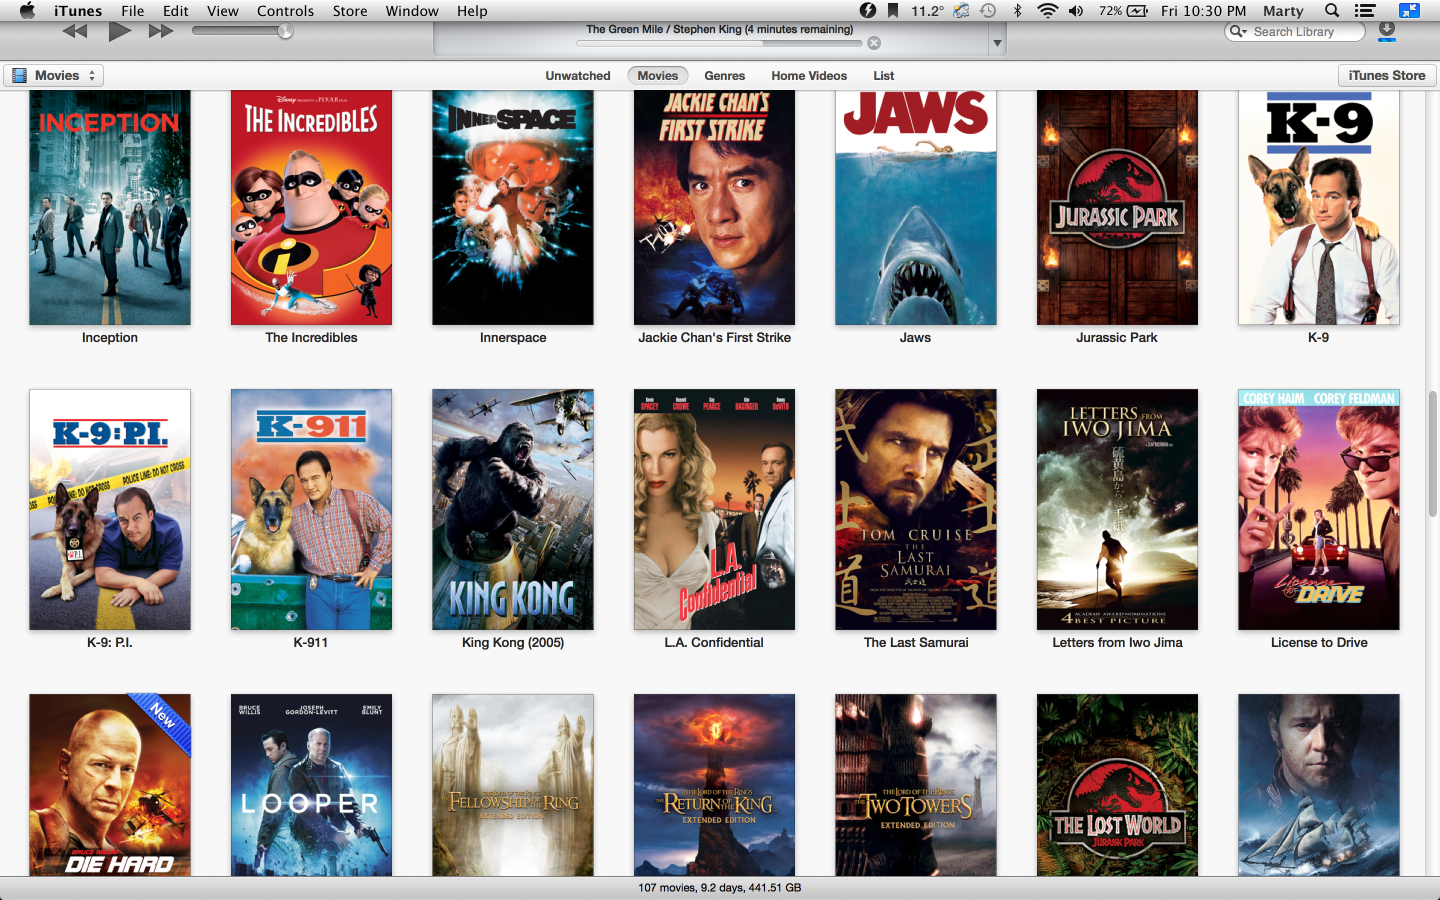Click the lightning bolt menu bar icon
The image size is (1440, 900).
[x=867, y=11]
